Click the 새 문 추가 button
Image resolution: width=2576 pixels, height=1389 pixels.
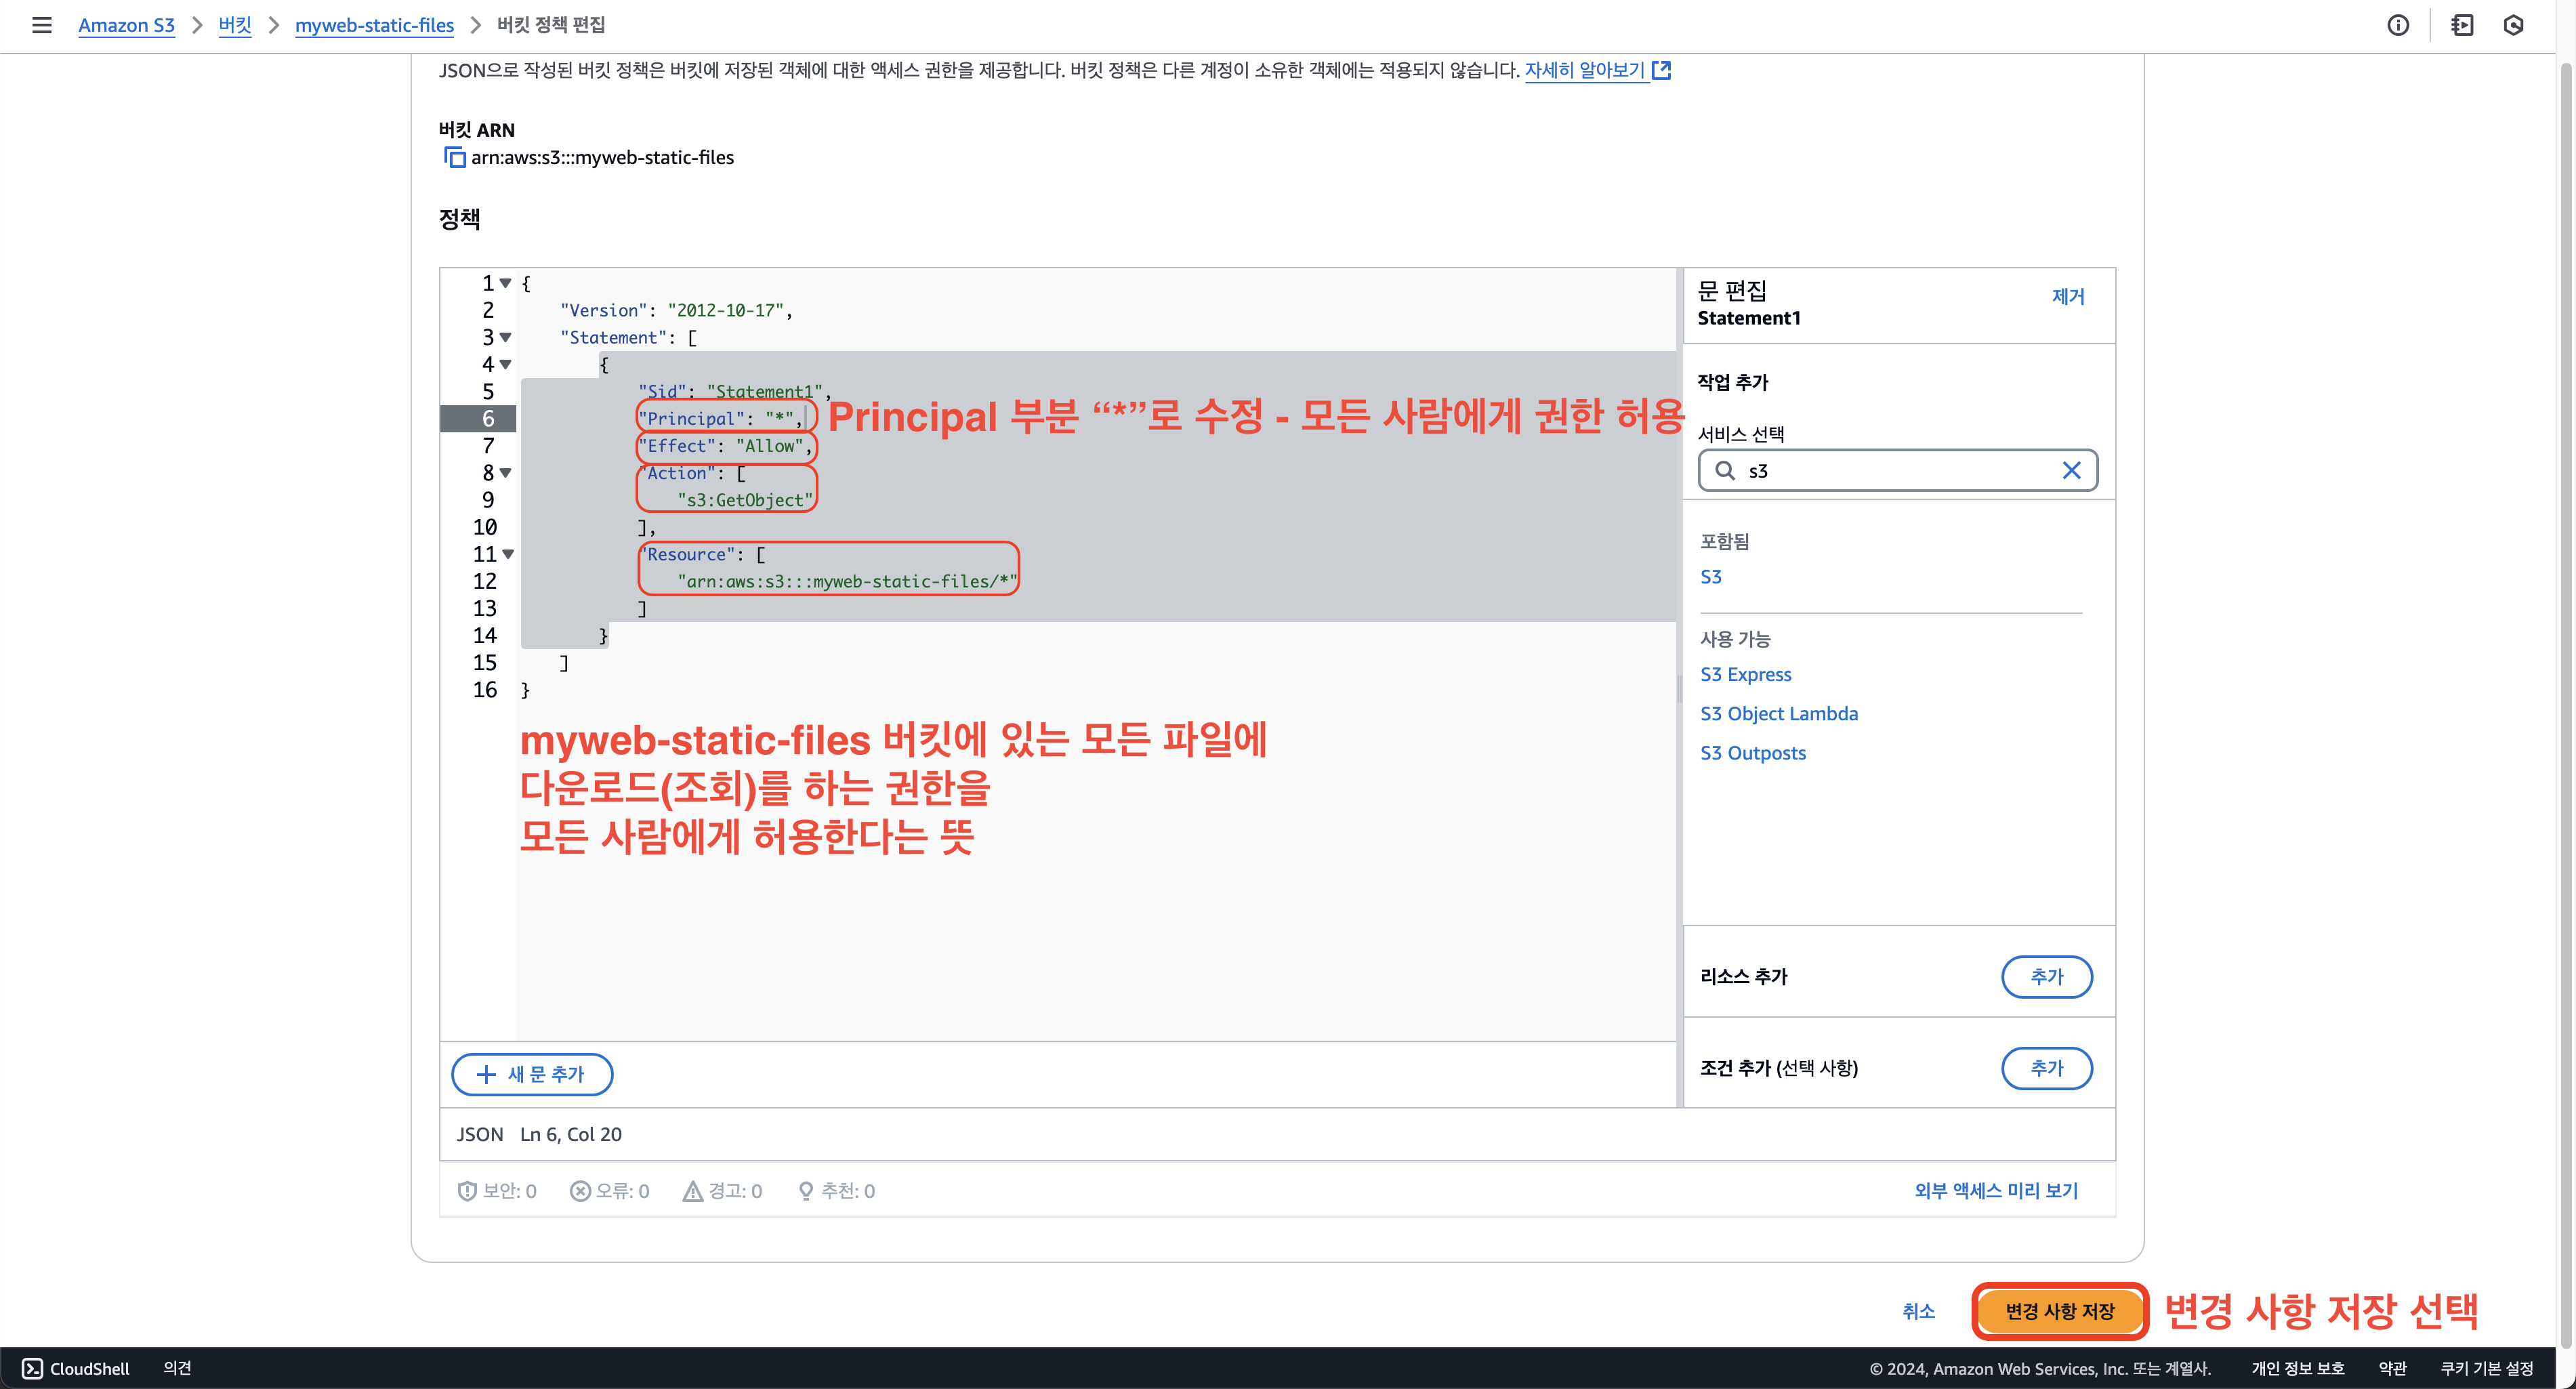(x=532, y=1074)
